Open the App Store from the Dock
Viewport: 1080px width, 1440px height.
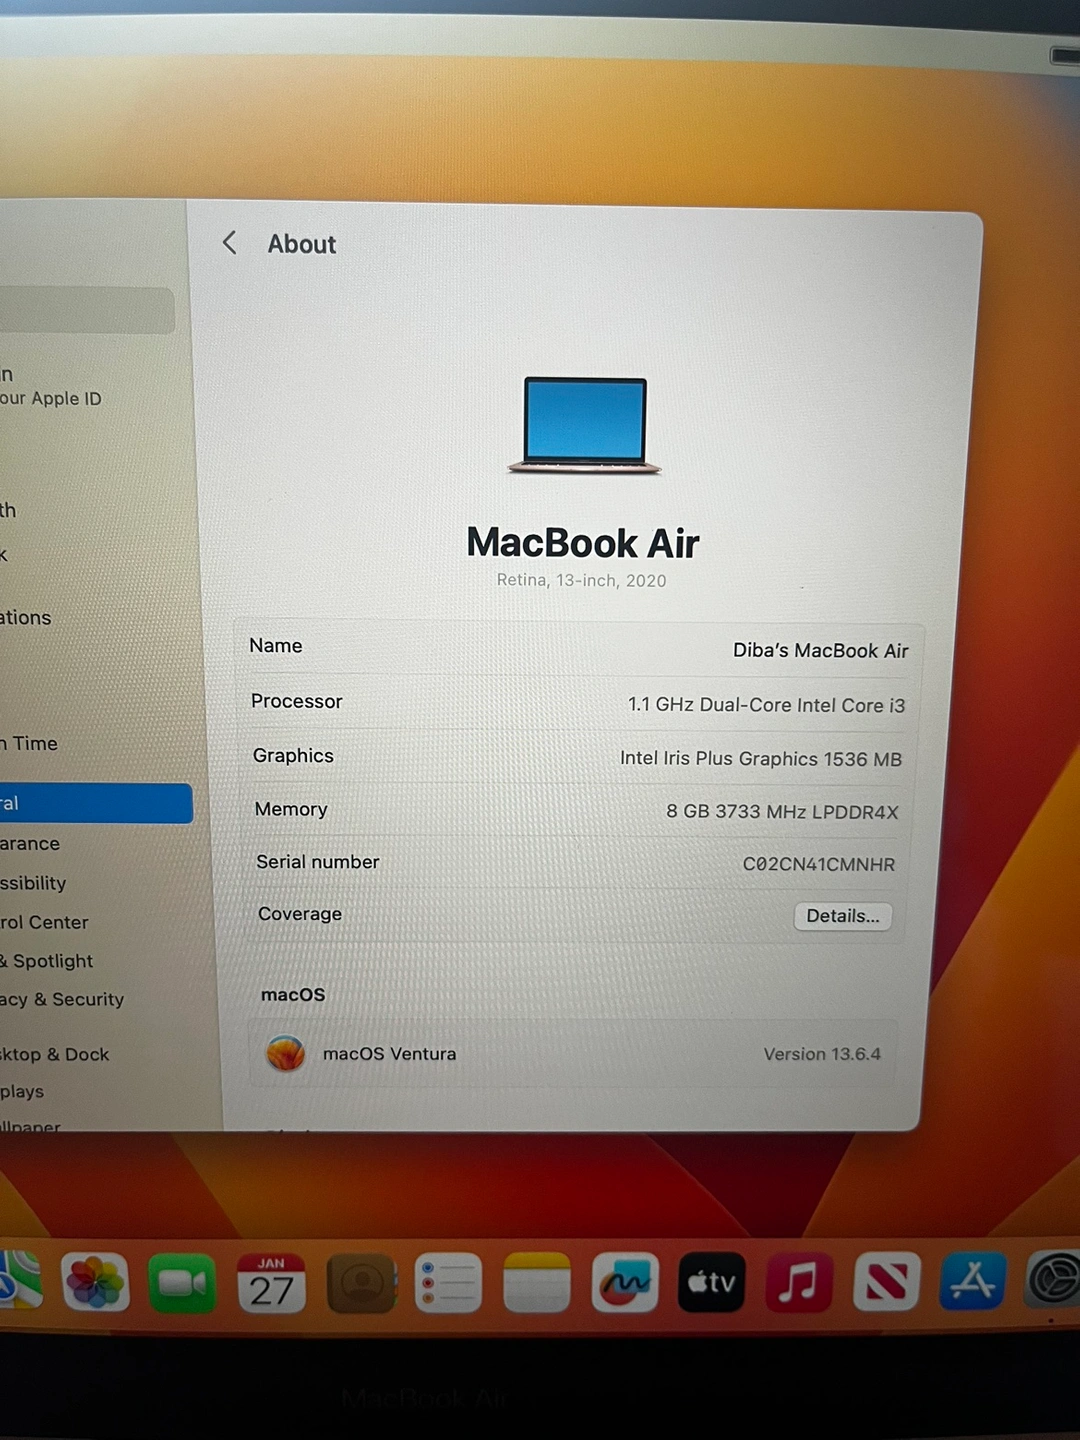tap(973, 1280)
